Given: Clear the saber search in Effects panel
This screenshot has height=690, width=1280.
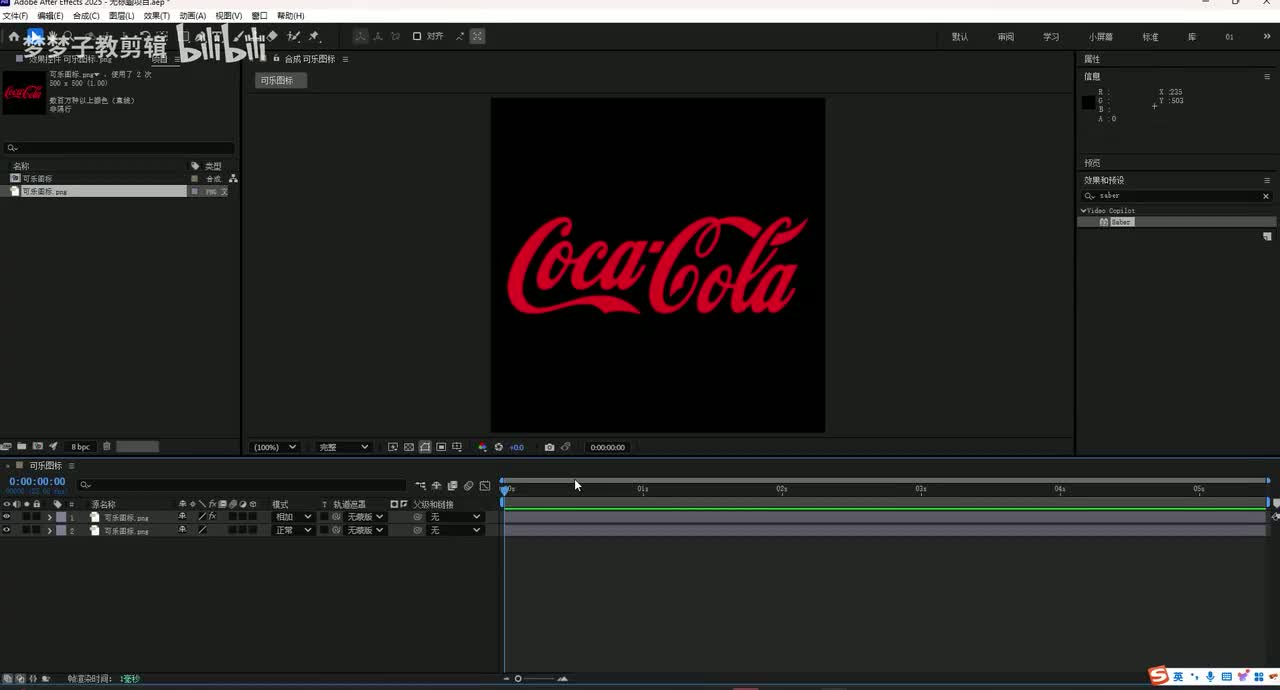Looking at the screenshot, I should click(x=1266, y=196).
